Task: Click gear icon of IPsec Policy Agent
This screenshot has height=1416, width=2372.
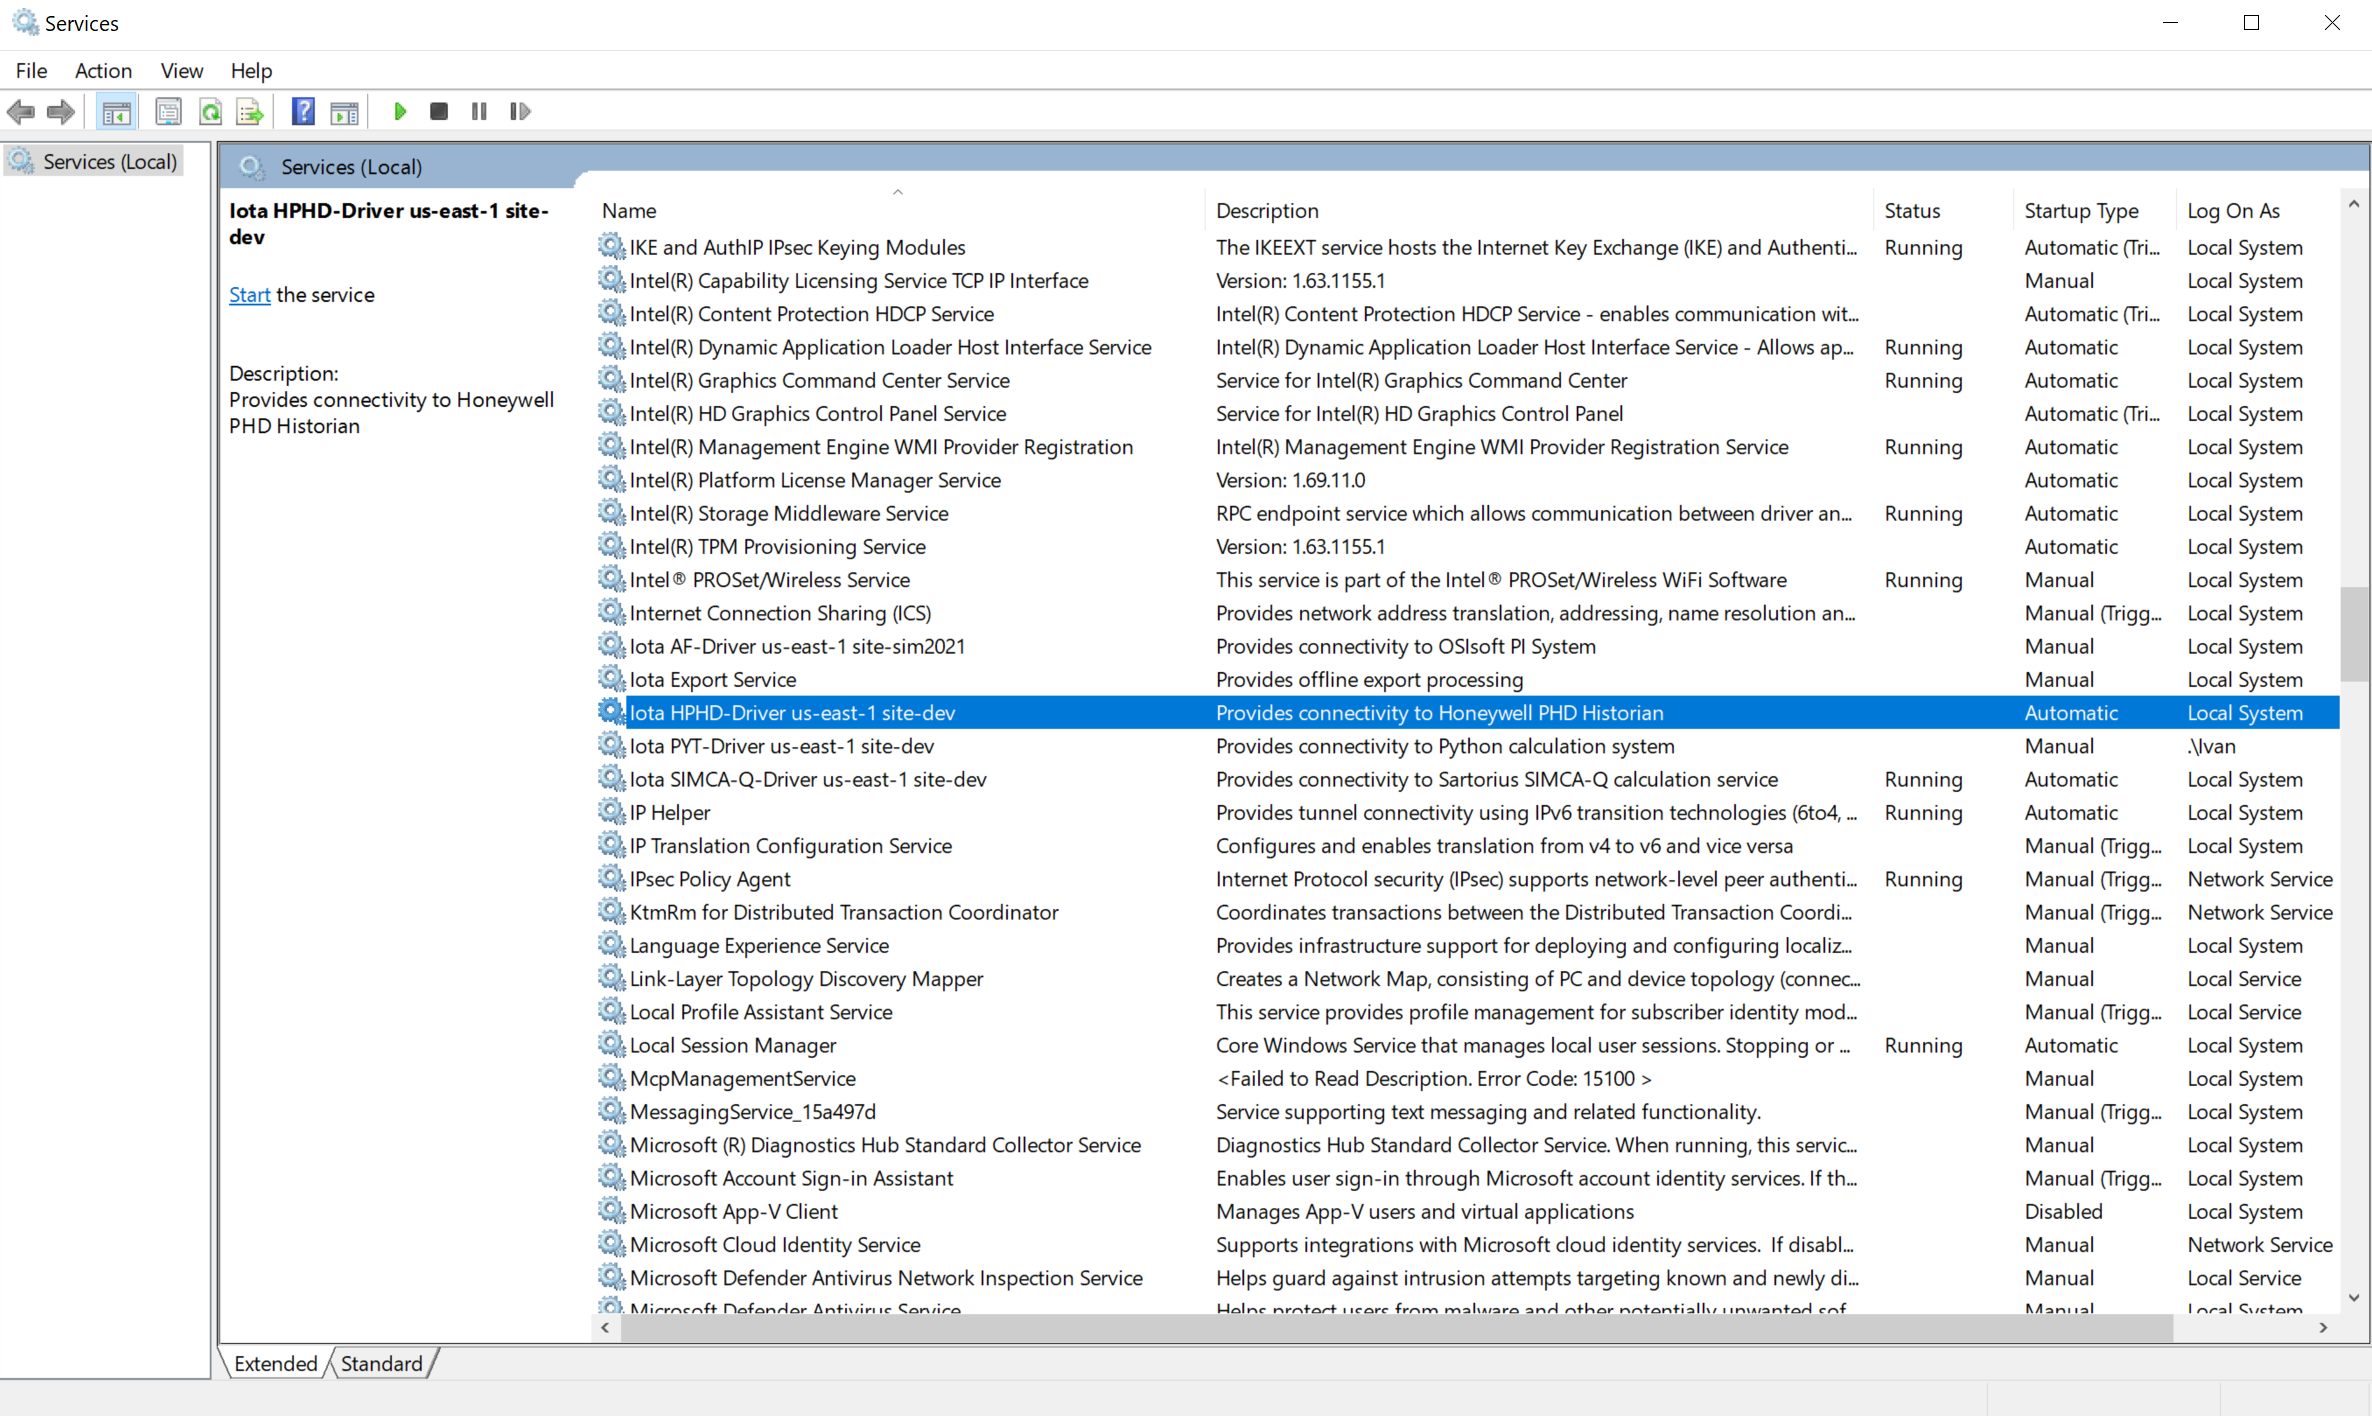Action: [611, 878]
